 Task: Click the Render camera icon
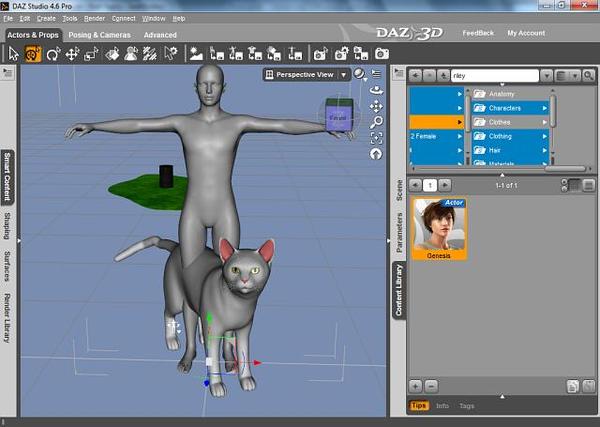382,54
